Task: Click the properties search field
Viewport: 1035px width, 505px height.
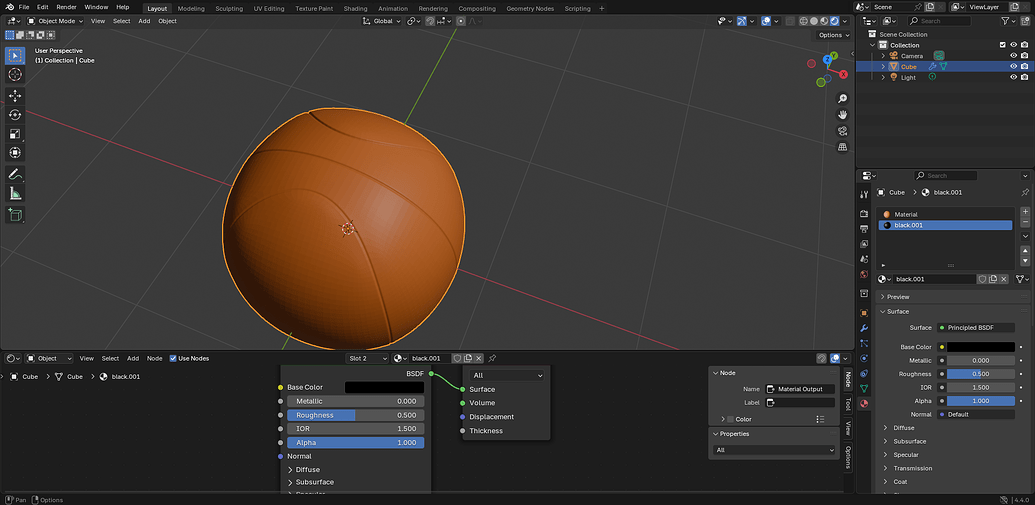Action: (945, 176)
